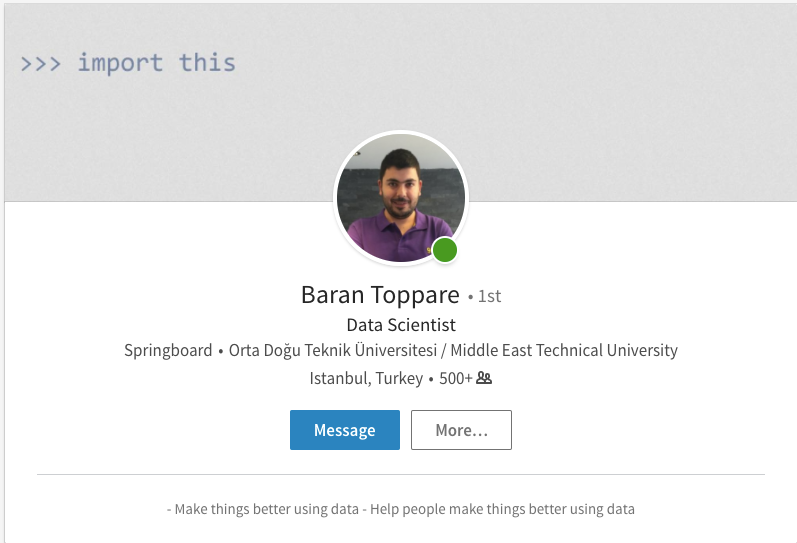View the 500+ connections count

tap(456, 378)
